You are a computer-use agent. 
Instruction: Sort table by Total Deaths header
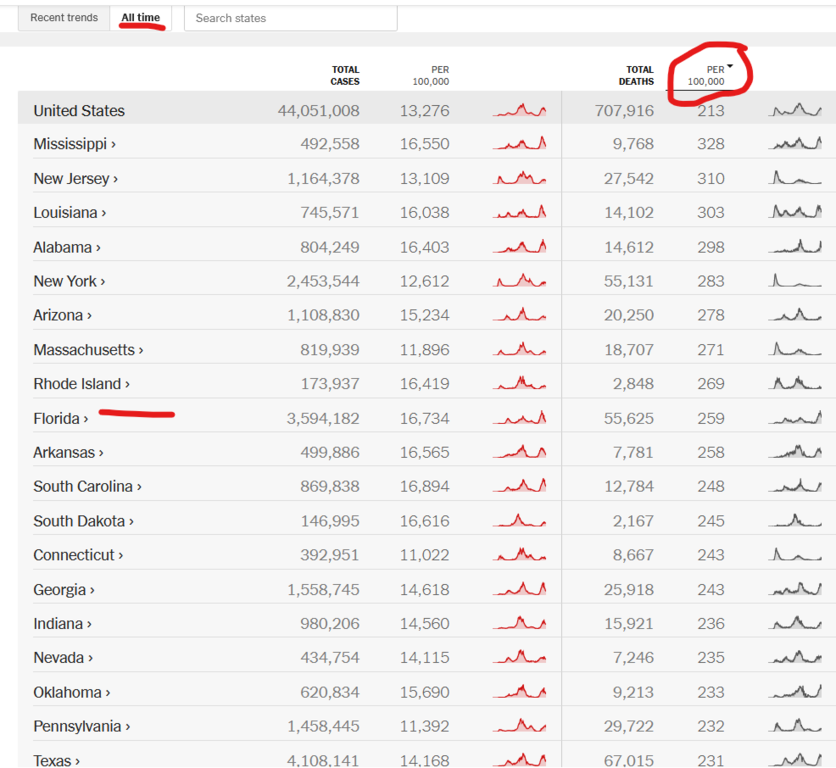[x=635, y=75]
